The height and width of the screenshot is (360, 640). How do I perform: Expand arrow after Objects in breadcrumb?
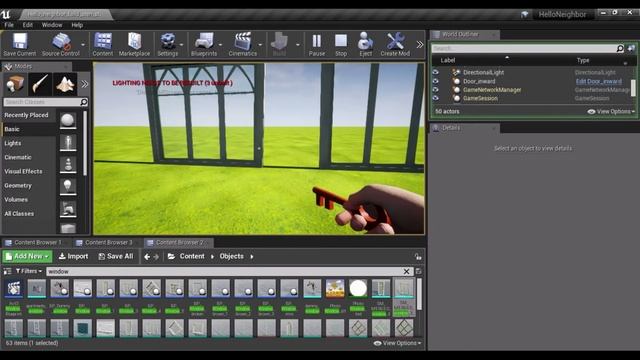(252, 257)
